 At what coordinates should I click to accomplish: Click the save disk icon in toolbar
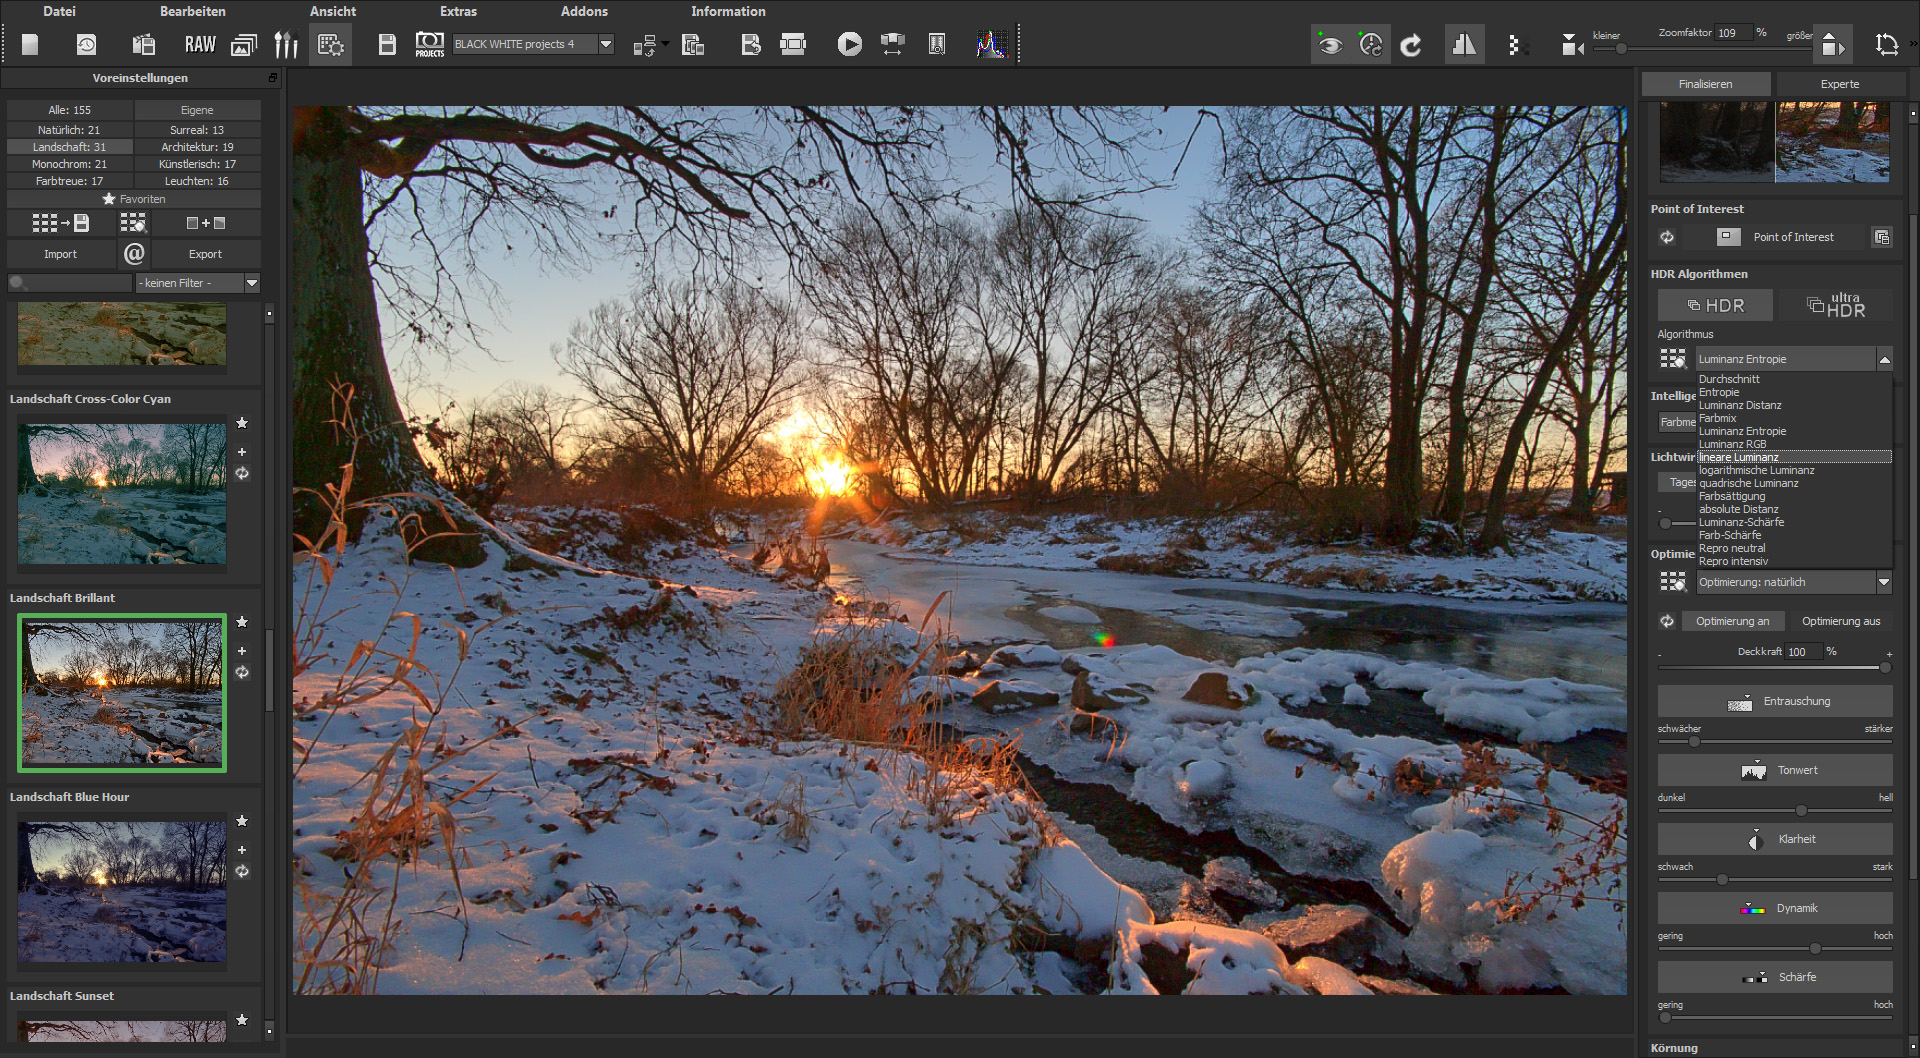[x=387, y=45]
